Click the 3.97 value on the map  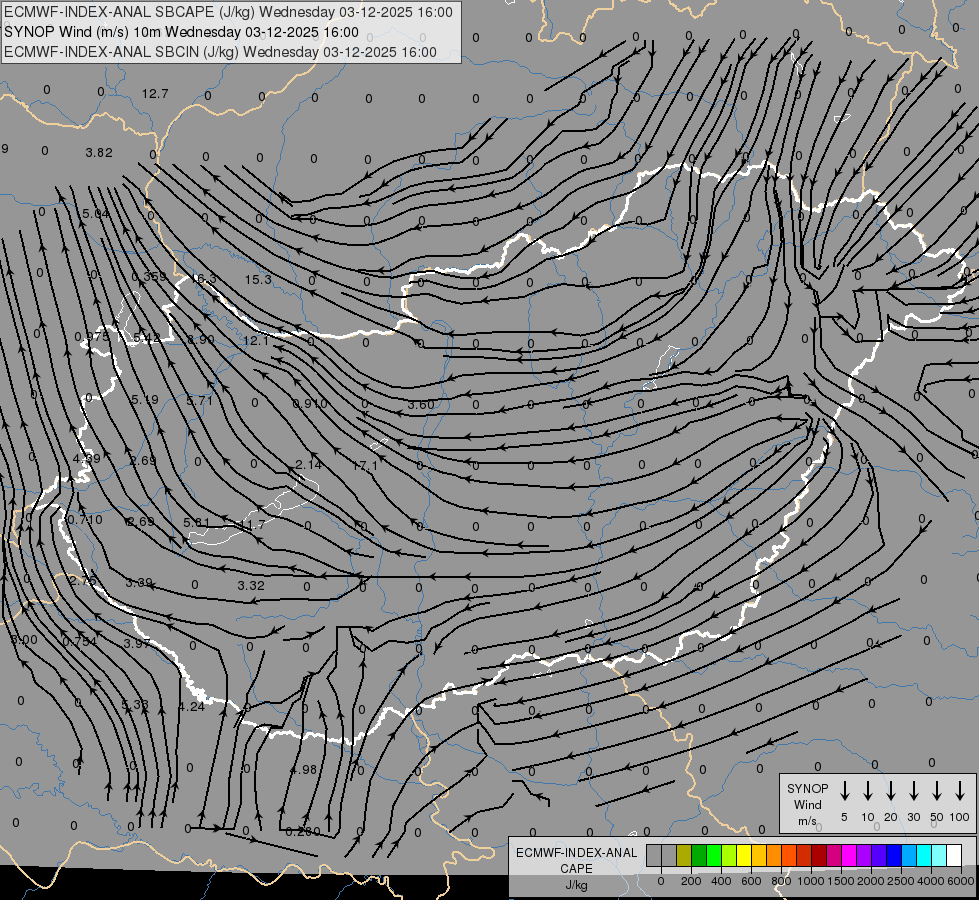point(137,643)
